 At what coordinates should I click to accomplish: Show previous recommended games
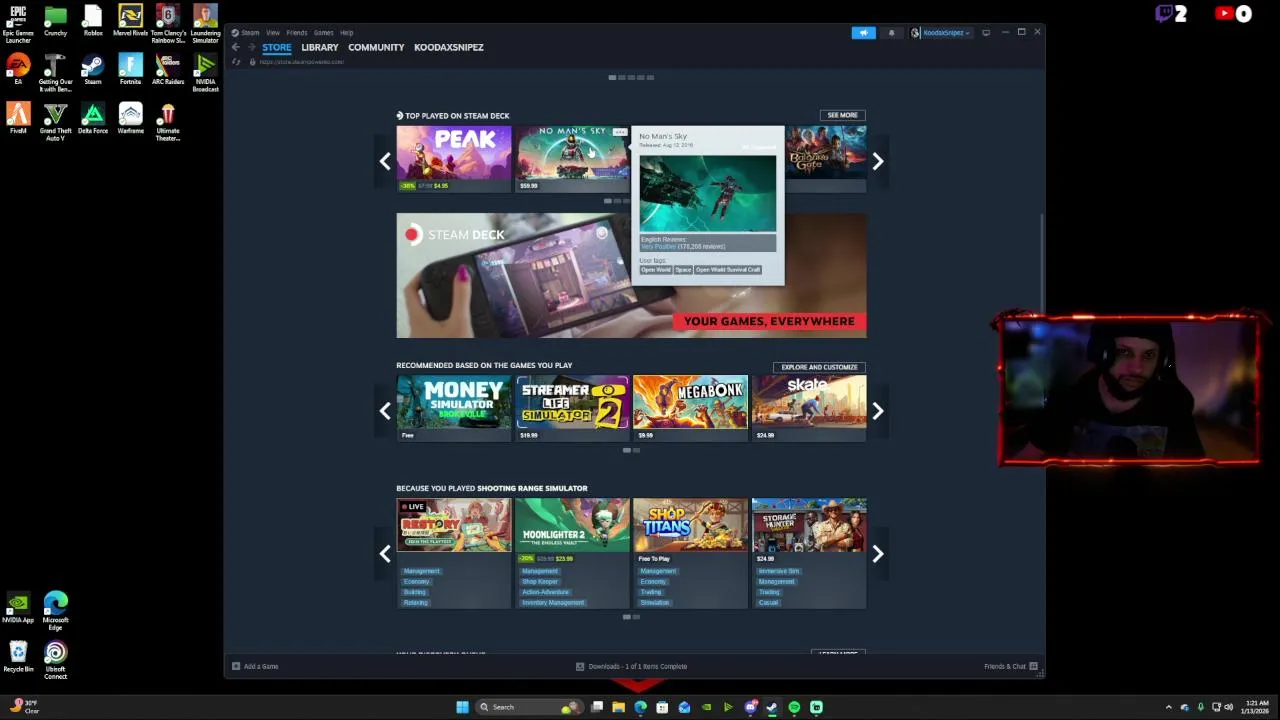click(385, 411)
